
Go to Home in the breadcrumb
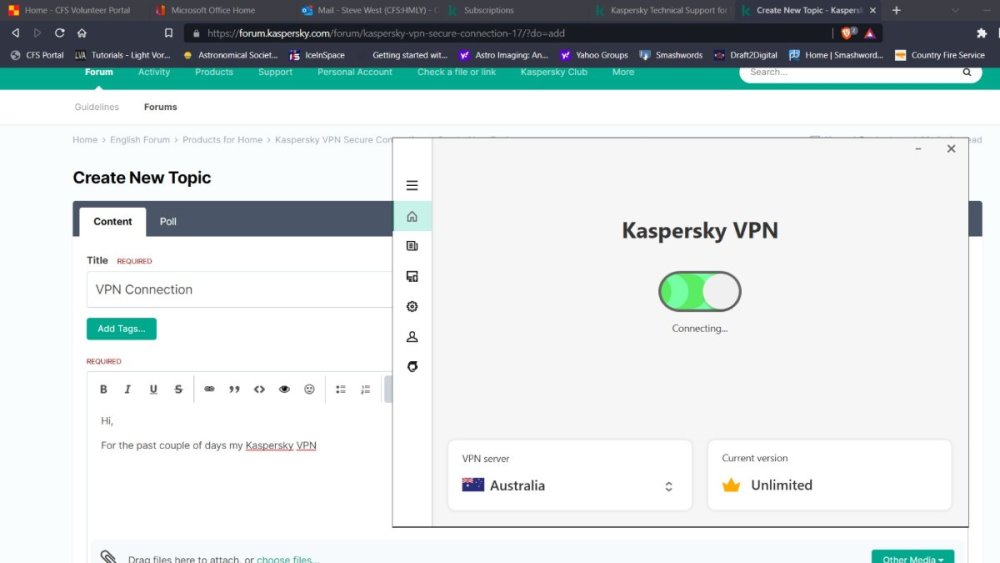point(85,140)
